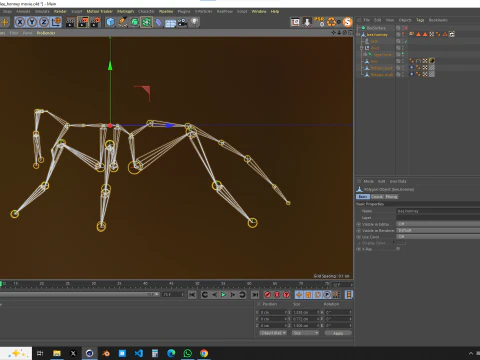
Task: Open Use Color dropdown
Action: (438, 237)
